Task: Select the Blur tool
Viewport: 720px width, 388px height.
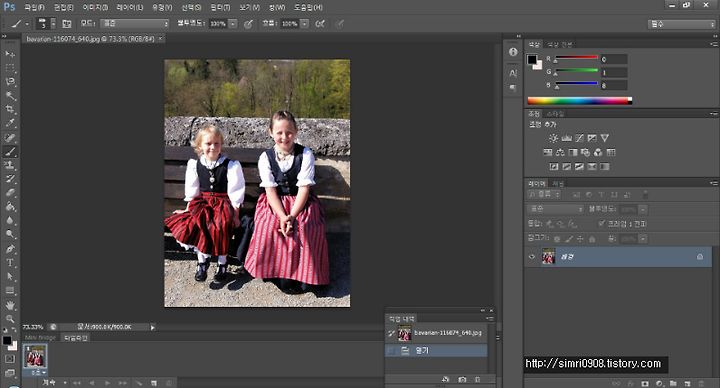Action: point(10,220)
